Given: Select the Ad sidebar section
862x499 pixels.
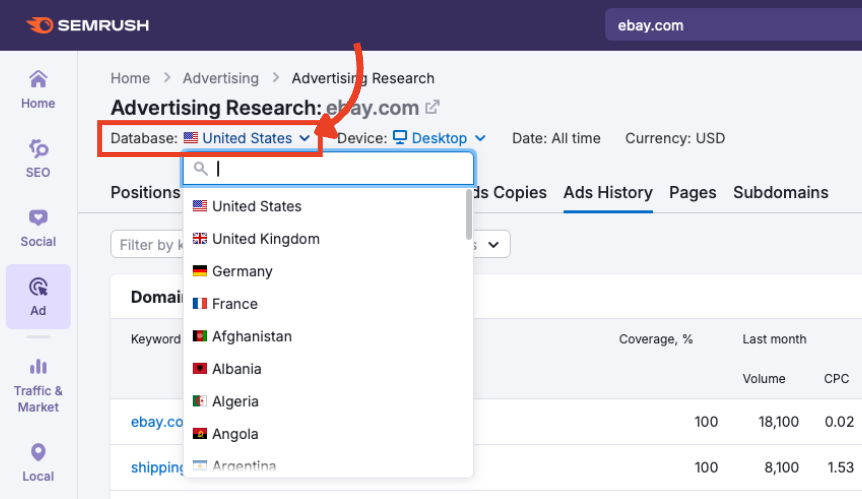Looking at the screenshot, I should pos(38,296).
